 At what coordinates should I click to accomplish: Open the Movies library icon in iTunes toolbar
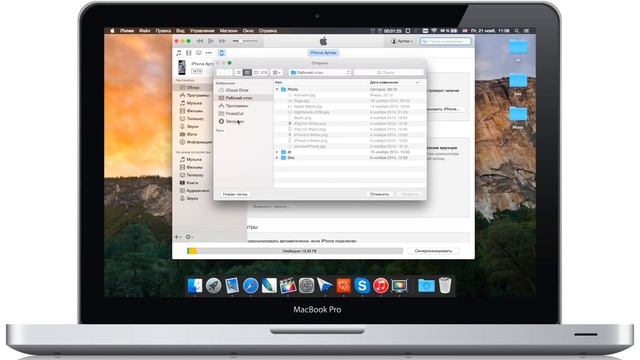tap(189, 53)
